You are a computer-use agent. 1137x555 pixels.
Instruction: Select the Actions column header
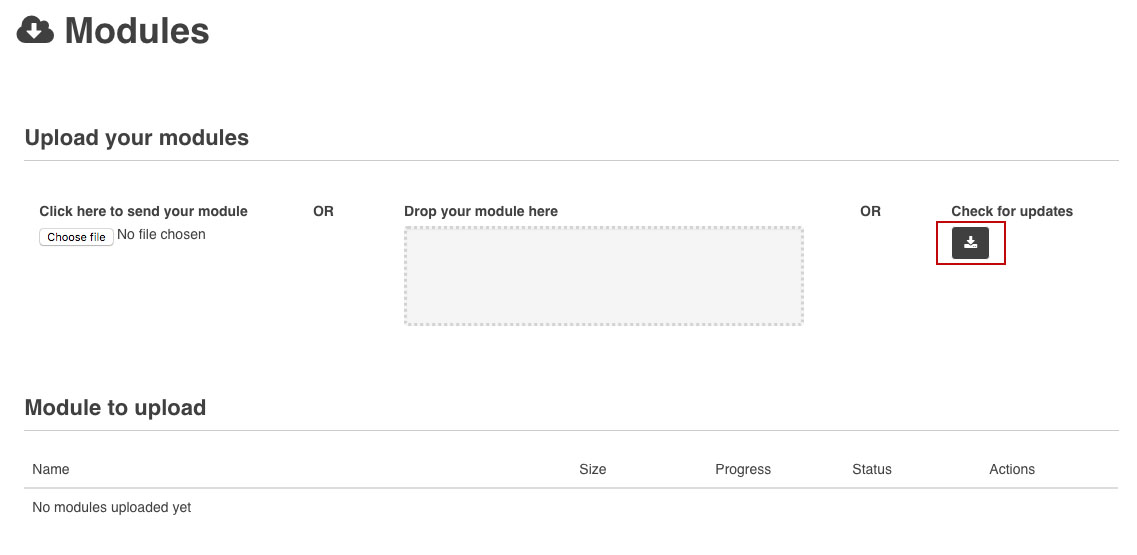tap(1011, 469)
